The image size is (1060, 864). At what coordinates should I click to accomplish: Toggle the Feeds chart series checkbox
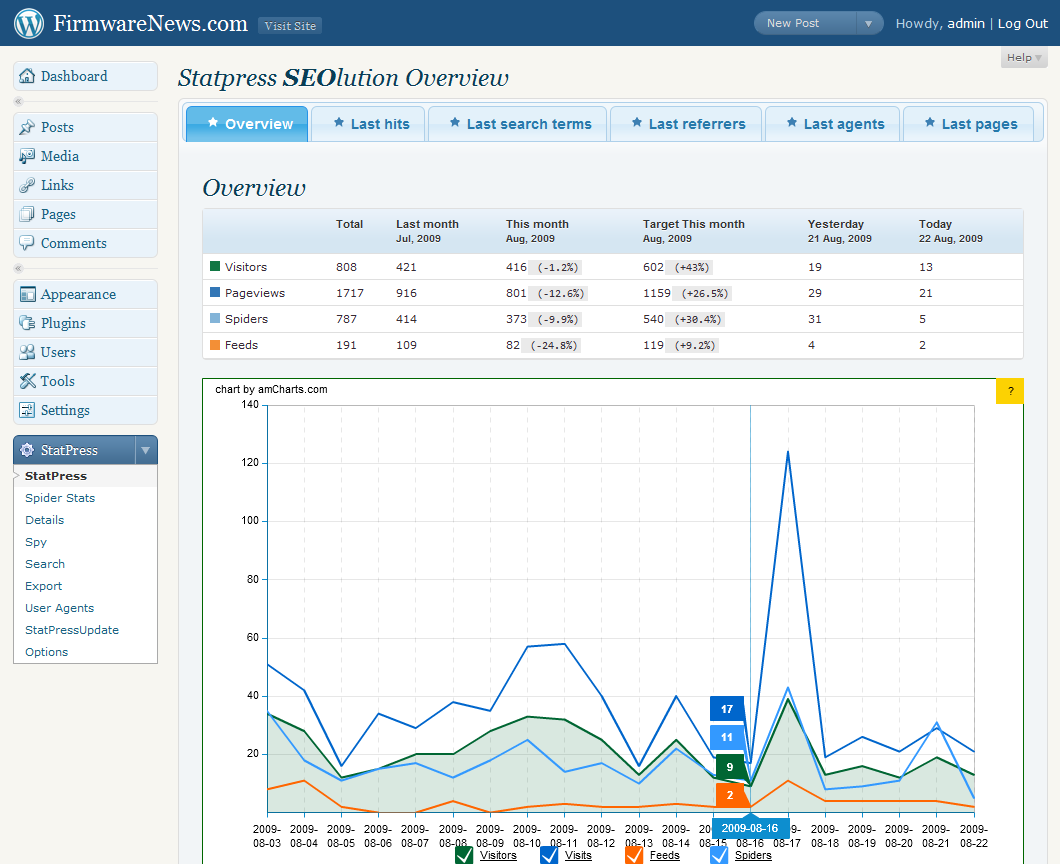coord(634,855)
